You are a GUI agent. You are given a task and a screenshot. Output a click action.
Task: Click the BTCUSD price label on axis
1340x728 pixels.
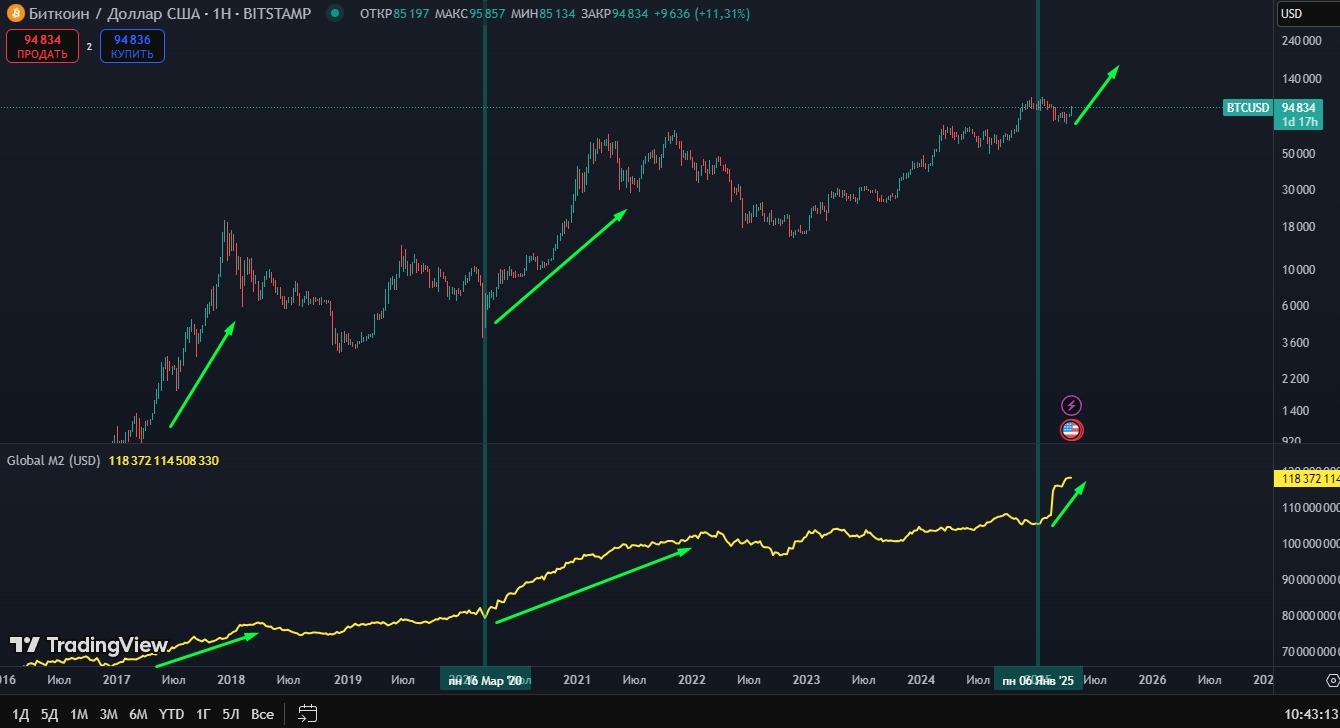1247,108
